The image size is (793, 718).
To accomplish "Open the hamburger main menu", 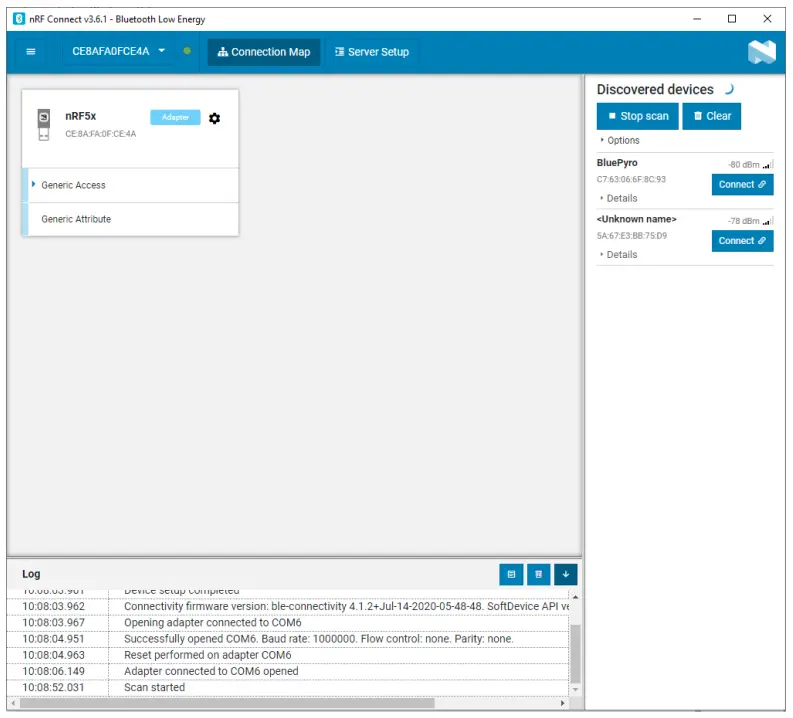I will 30,52.
